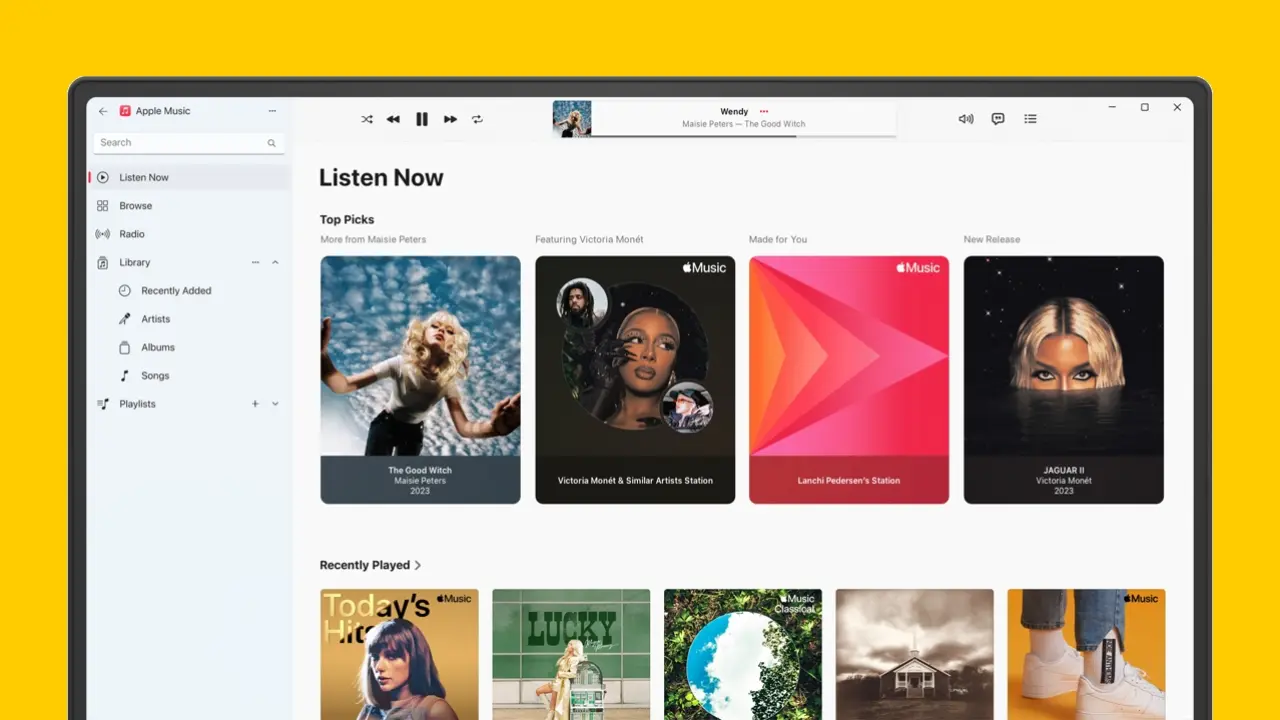Toggle repeat mode
Viewport: 1280px width, 720px height.
pyautogui.click(x=477, y=119)
